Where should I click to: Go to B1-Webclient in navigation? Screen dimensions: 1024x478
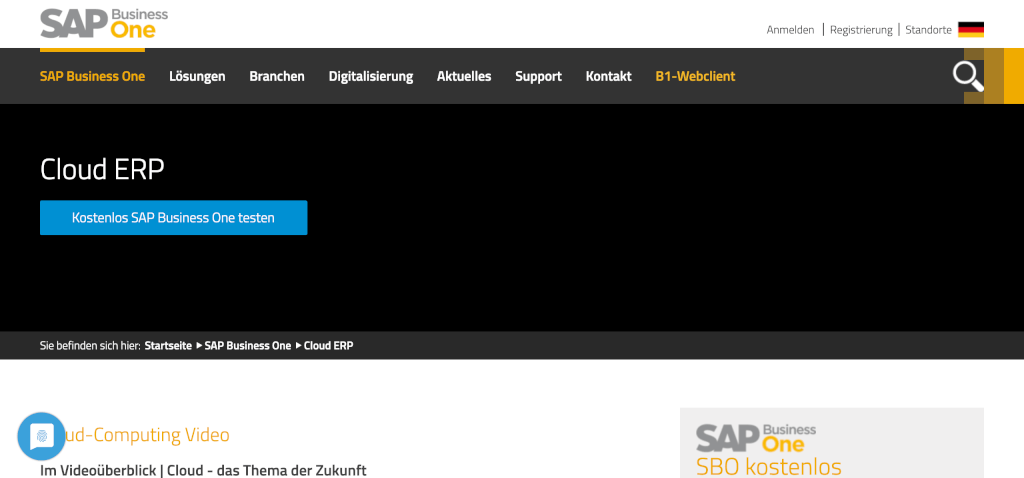(696, 76)
